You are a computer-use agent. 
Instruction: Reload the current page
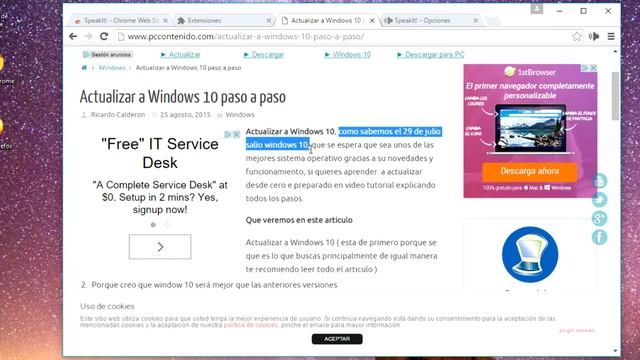coord(104,36)
